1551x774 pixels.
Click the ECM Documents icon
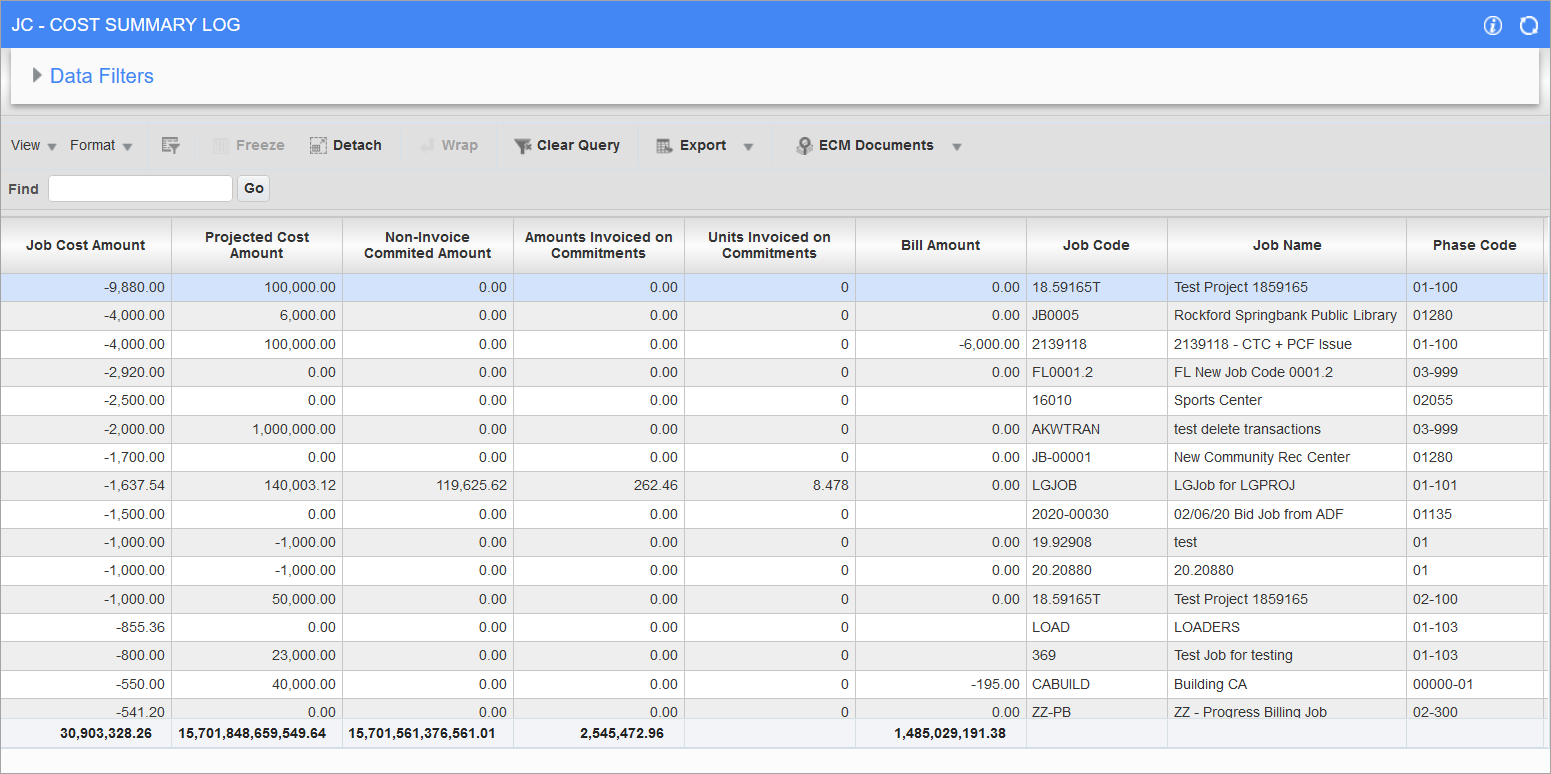point(804,145)
